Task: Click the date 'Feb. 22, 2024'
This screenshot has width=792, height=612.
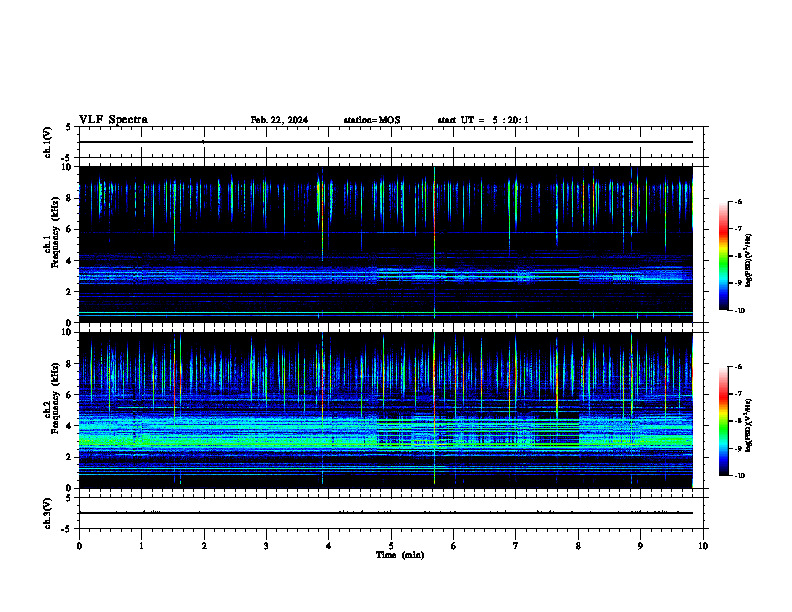Action: tap(279, 120)
